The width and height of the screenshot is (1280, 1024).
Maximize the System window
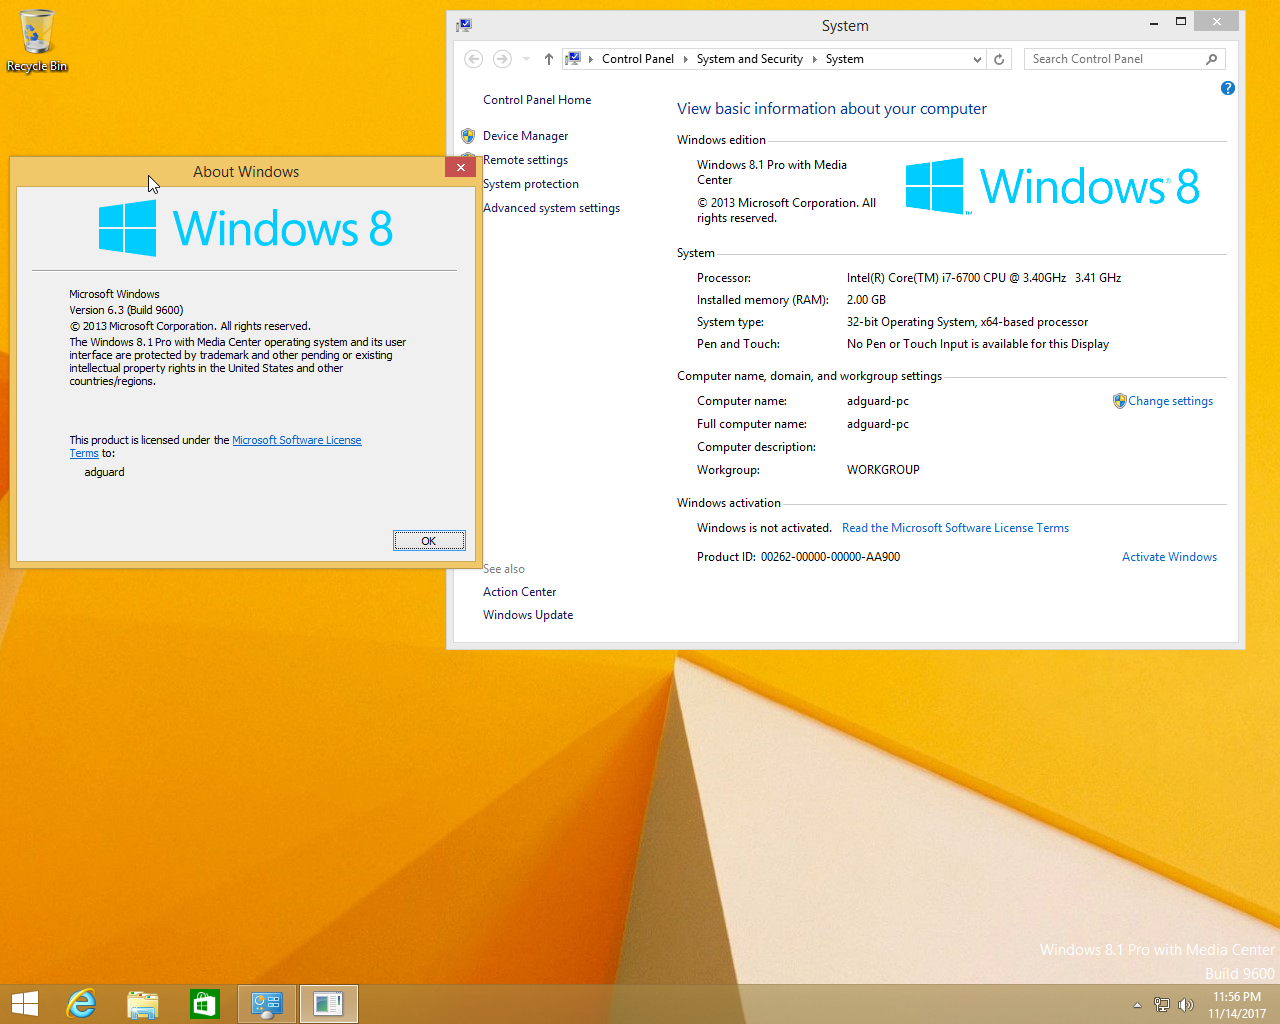pyautogui.click(x=1181, y=22)
